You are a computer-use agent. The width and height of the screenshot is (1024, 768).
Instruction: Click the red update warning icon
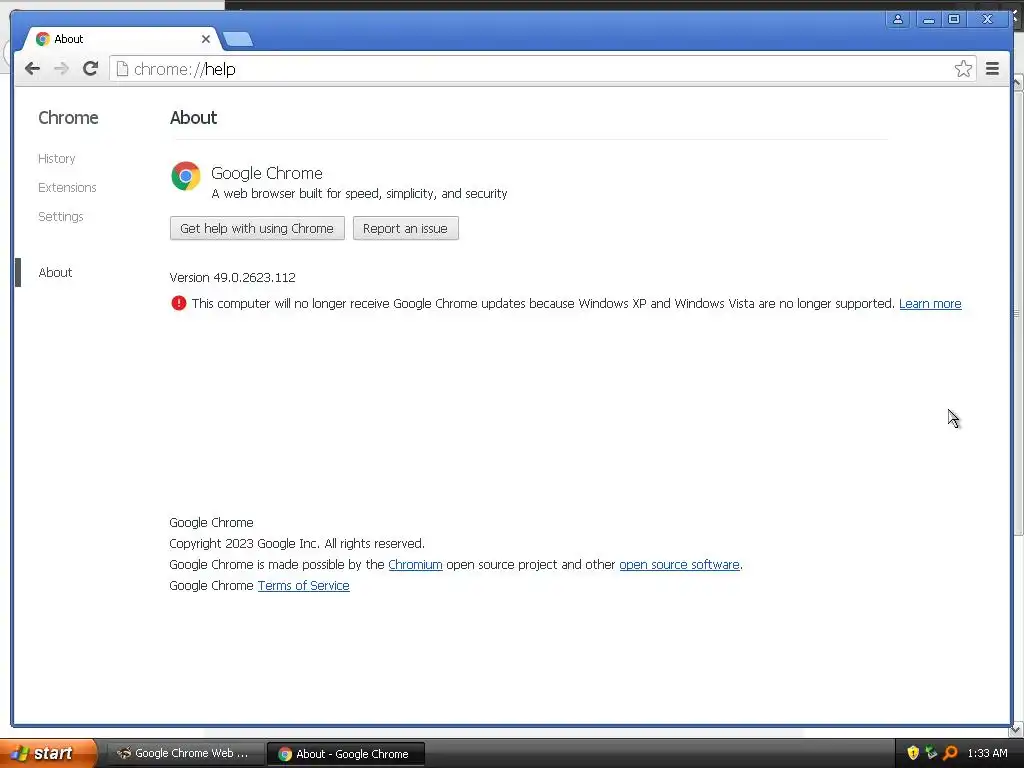tap(178, 303)
